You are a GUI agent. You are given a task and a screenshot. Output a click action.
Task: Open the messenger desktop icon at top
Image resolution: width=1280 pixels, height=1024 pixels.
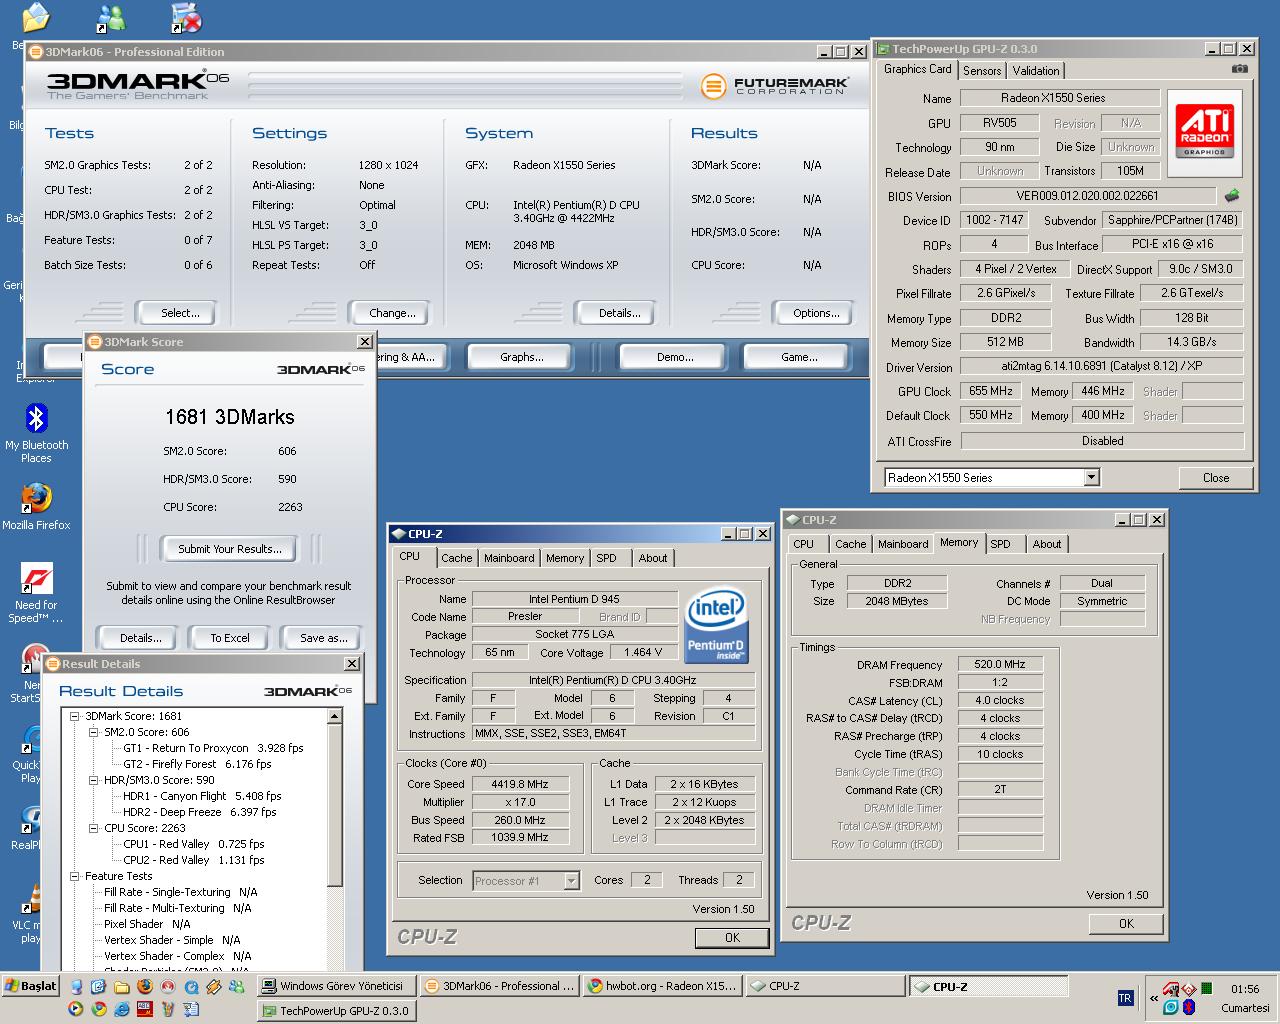point(112,18)
